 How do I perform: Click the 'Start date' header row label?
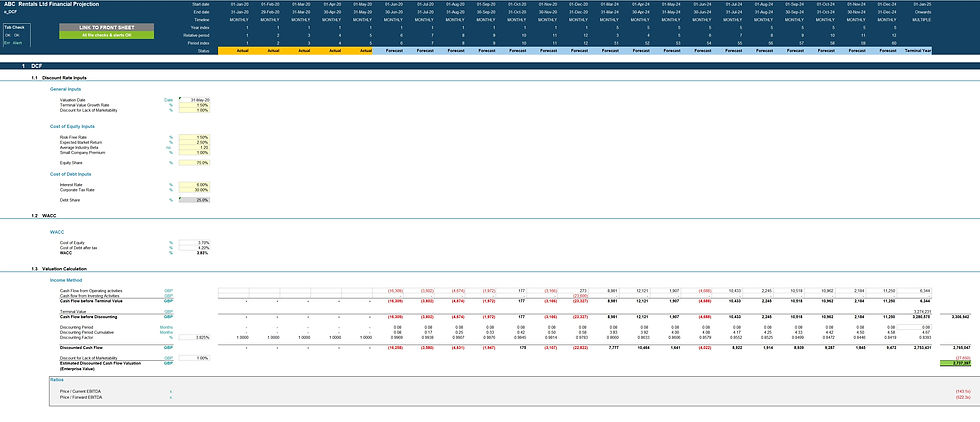point(201,4)
